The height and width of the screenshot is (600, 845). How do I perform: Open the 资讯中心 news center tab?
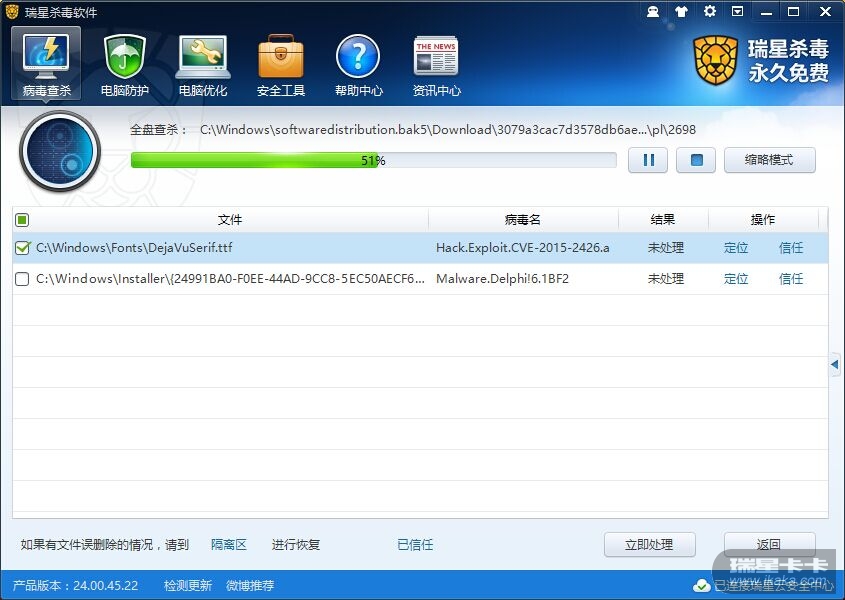pyautogui.click(x=437, y=65)
